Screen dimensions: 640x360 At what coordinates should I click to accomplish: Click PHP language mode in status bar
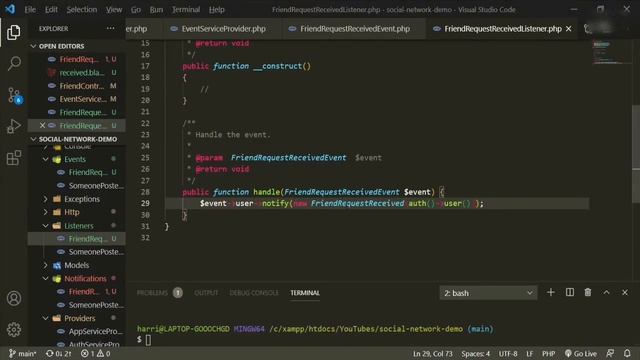click(549, 353)
